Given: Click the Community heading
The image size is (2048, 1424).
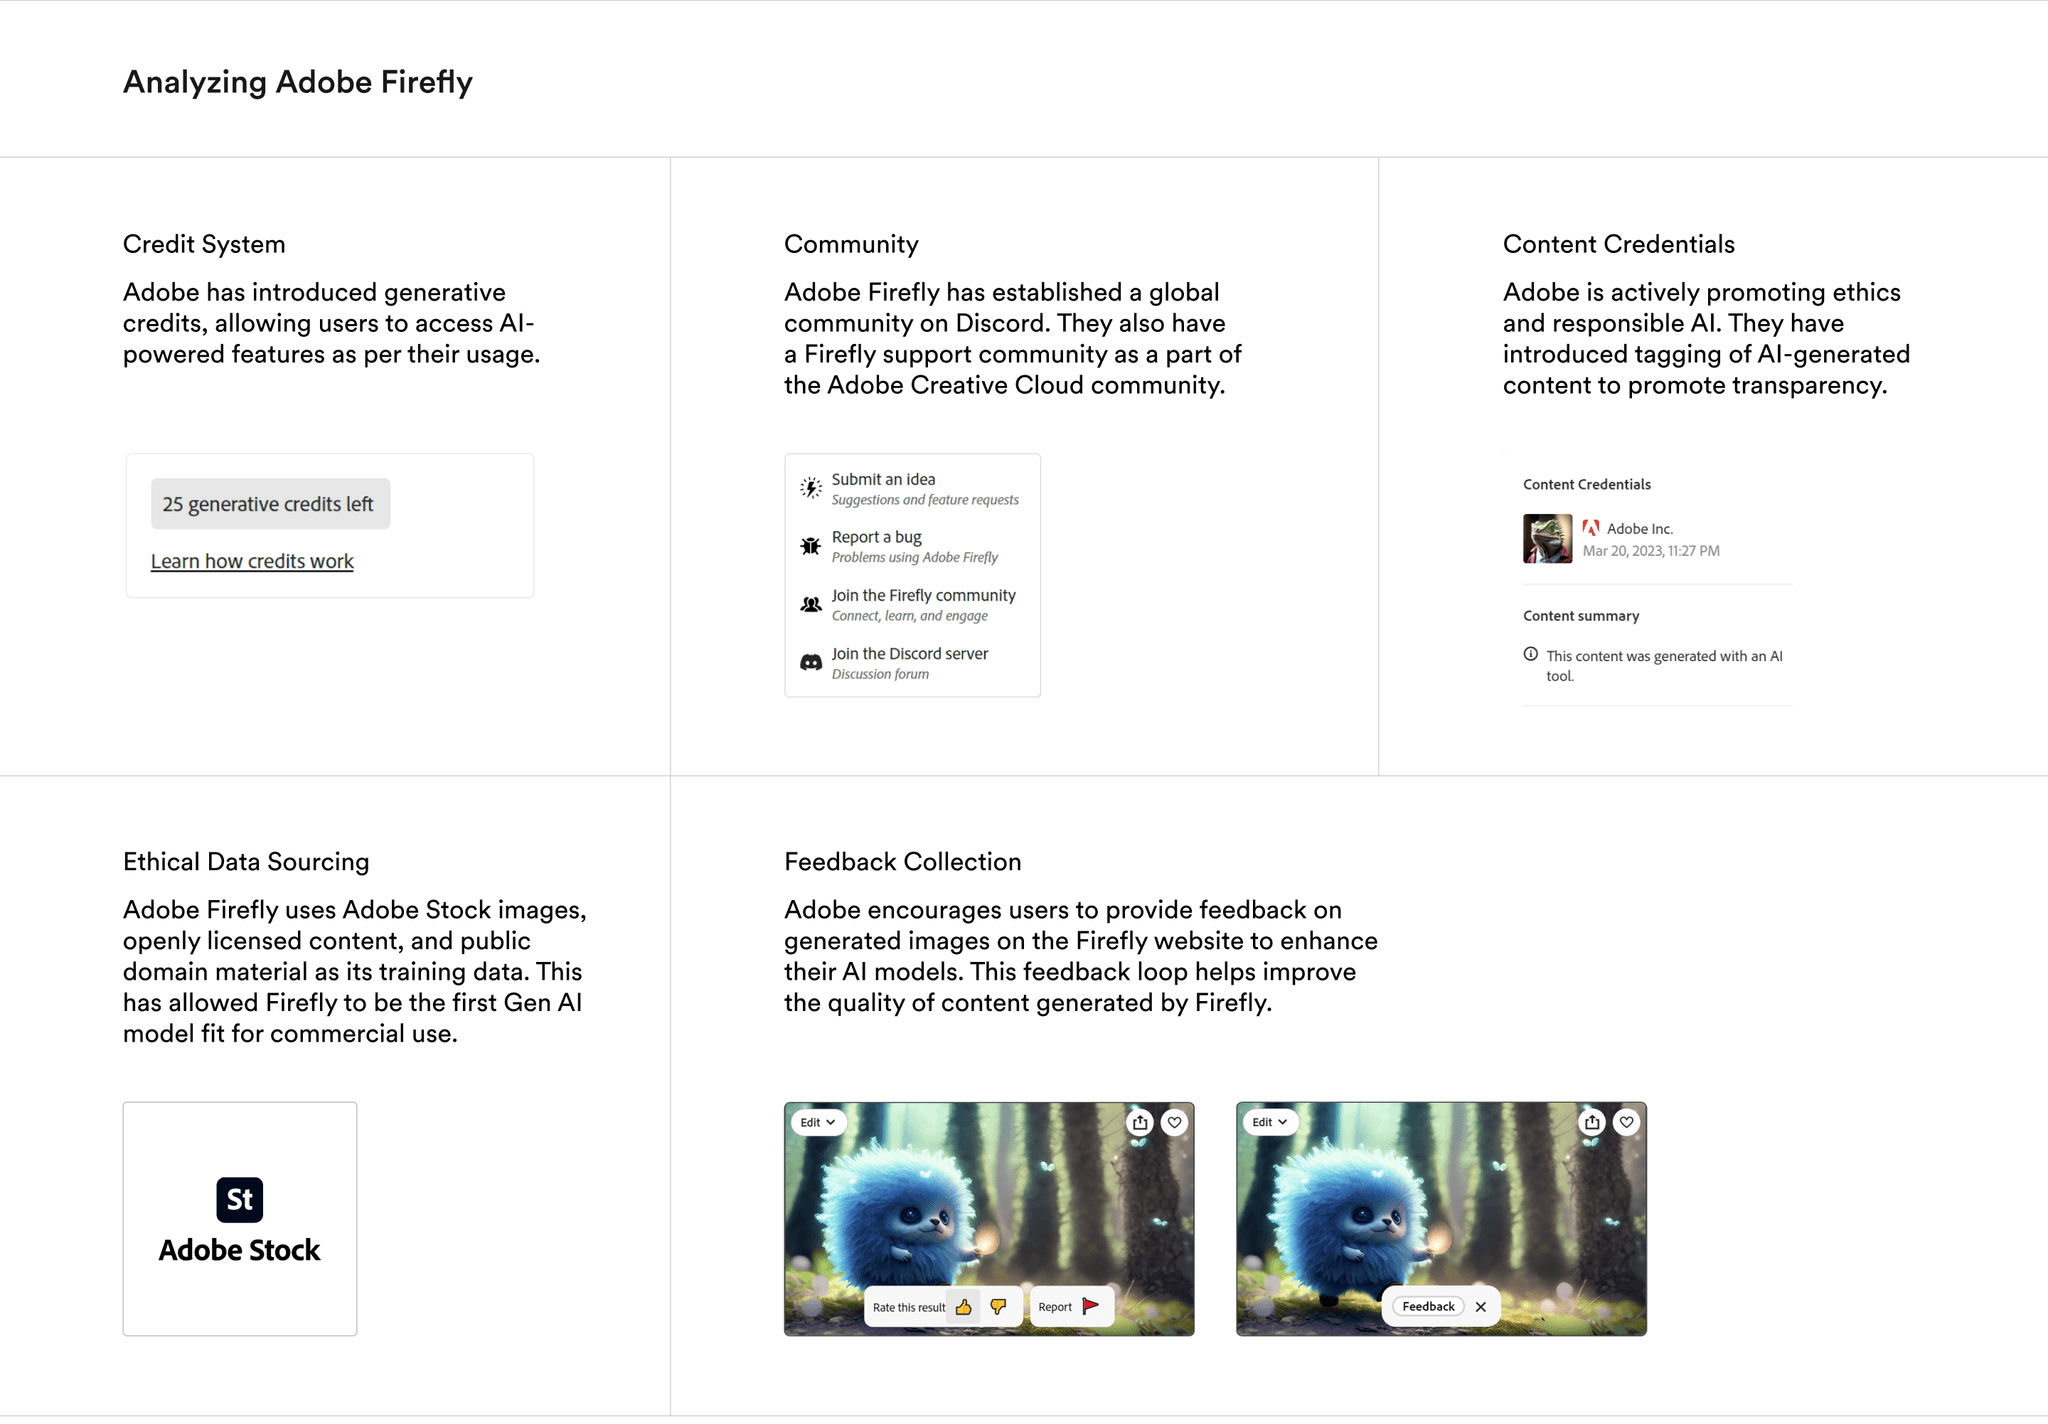Looking at the screenshot, I should pyautogui.click(x=851, y=244).
